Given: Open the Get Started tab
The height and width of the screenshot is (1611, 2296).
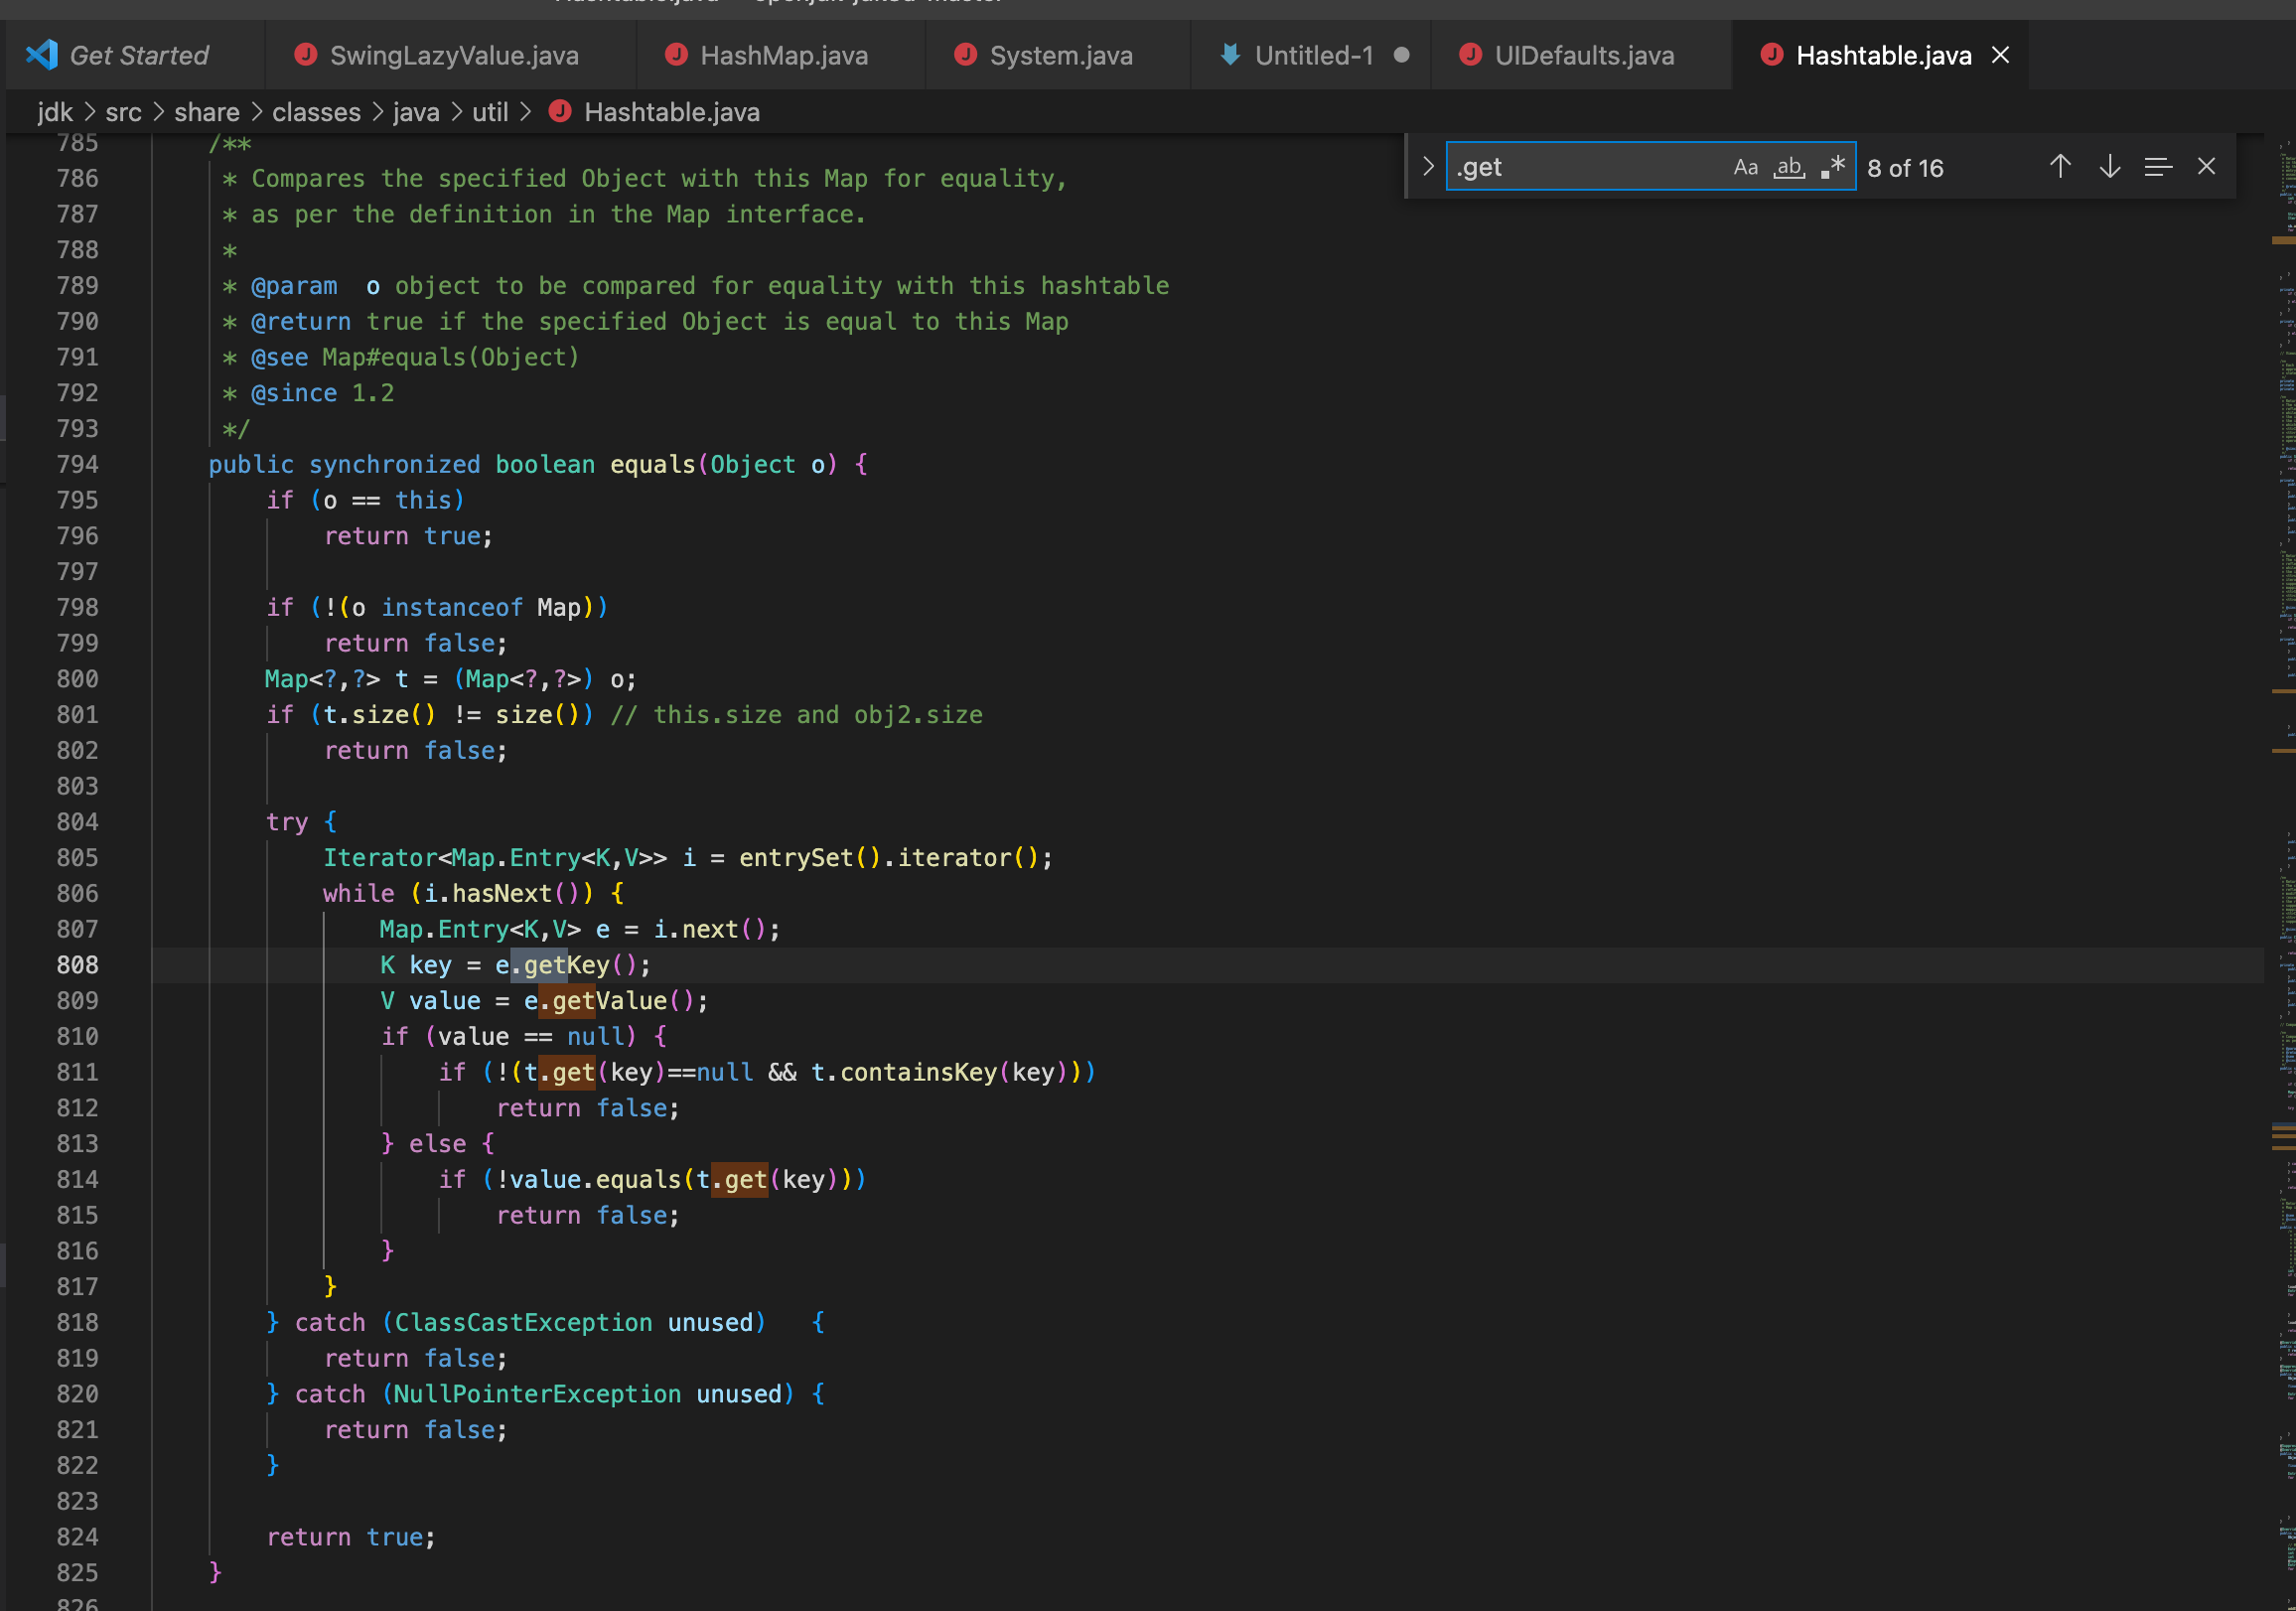Looking at the screenshot, I should coord(138,55).
